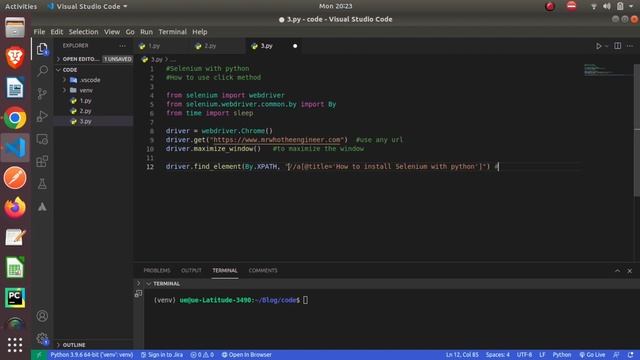Open LibreOffice Writer from the dock
Viewport: 640px width, 360px height.
[15, 88]
